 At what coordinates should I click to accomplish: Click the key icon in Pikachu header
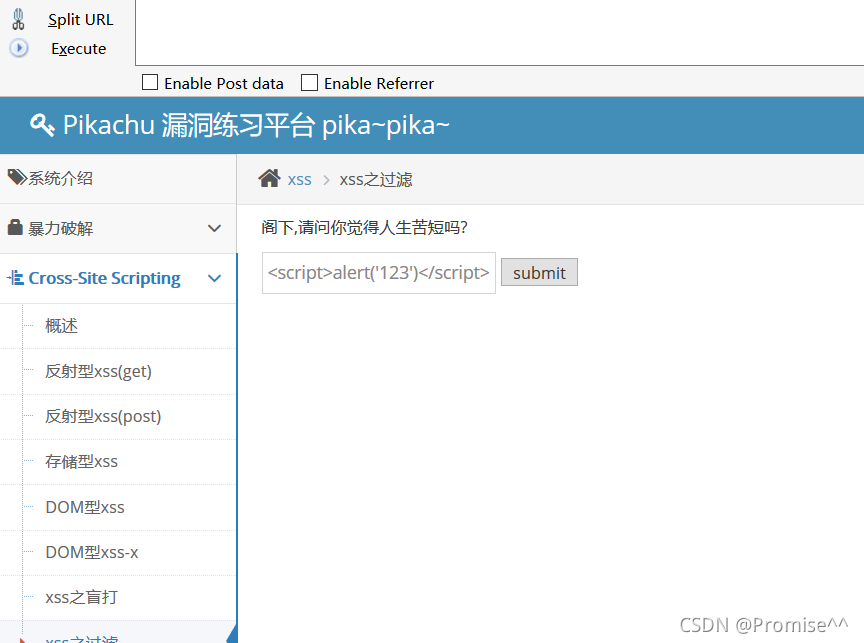pos(42,125)
